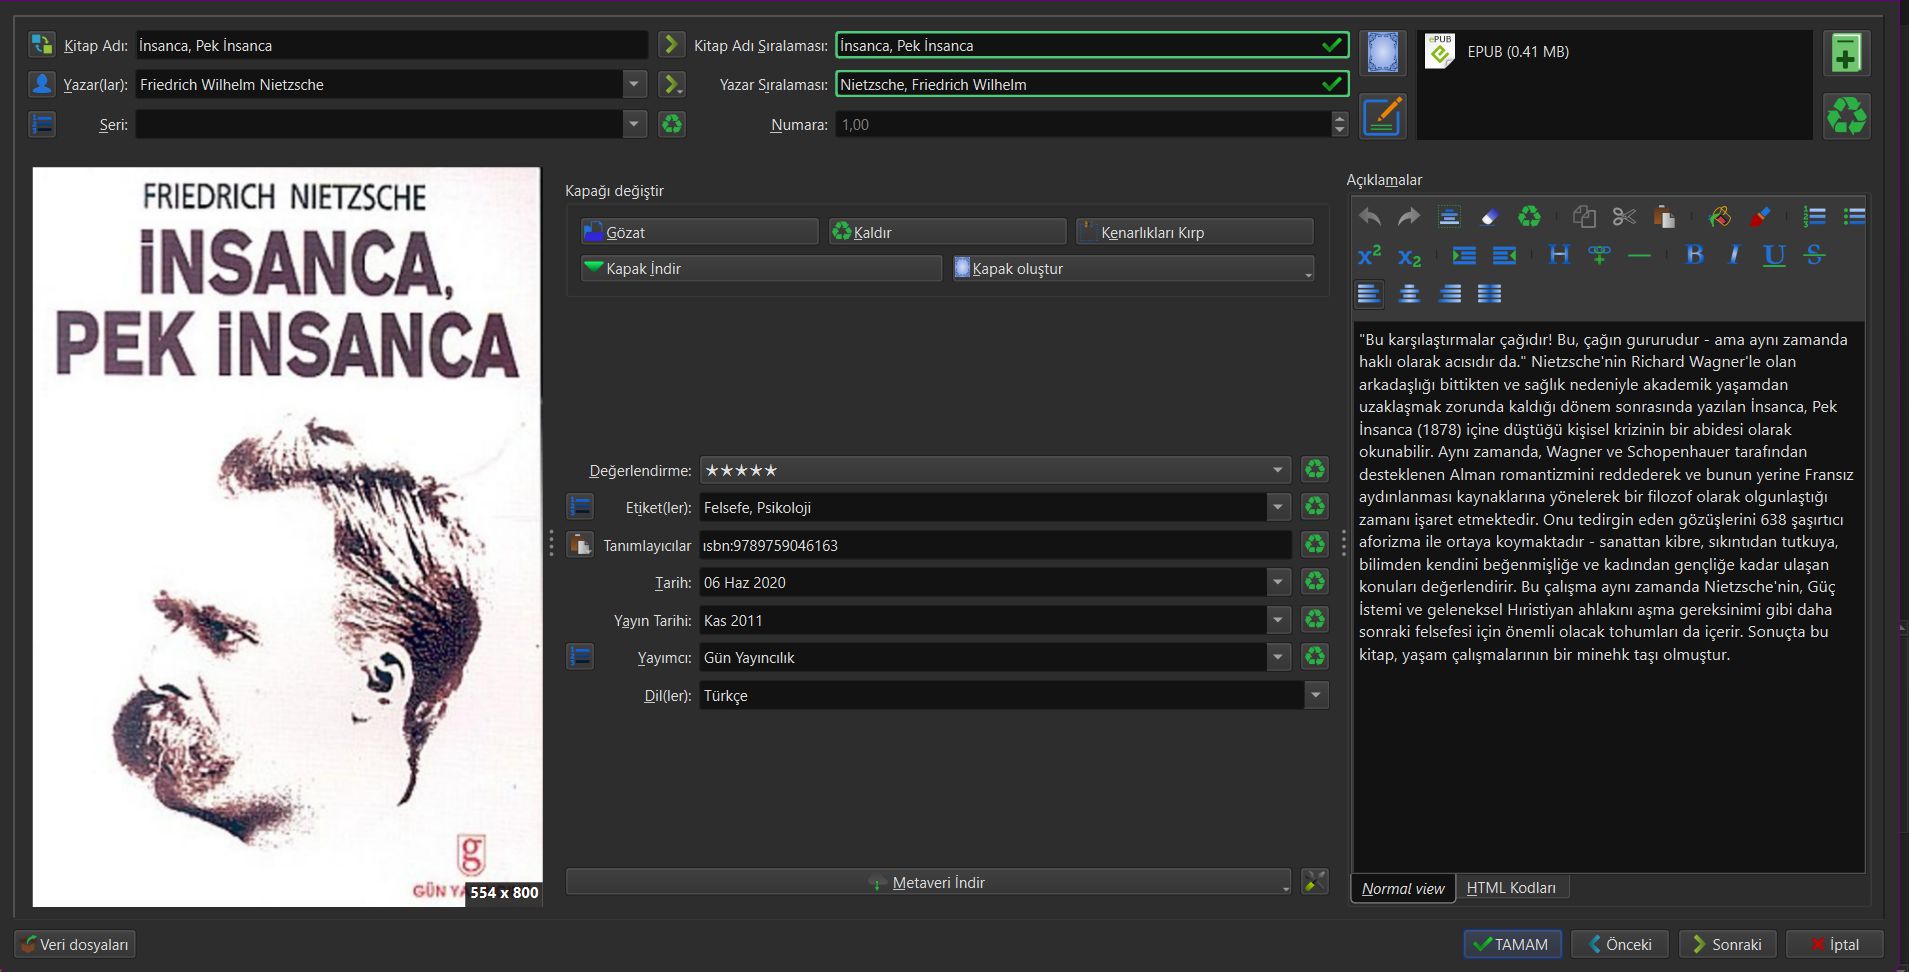
Task: Click Kapak İndir download cover button
Action: point(761,268)
